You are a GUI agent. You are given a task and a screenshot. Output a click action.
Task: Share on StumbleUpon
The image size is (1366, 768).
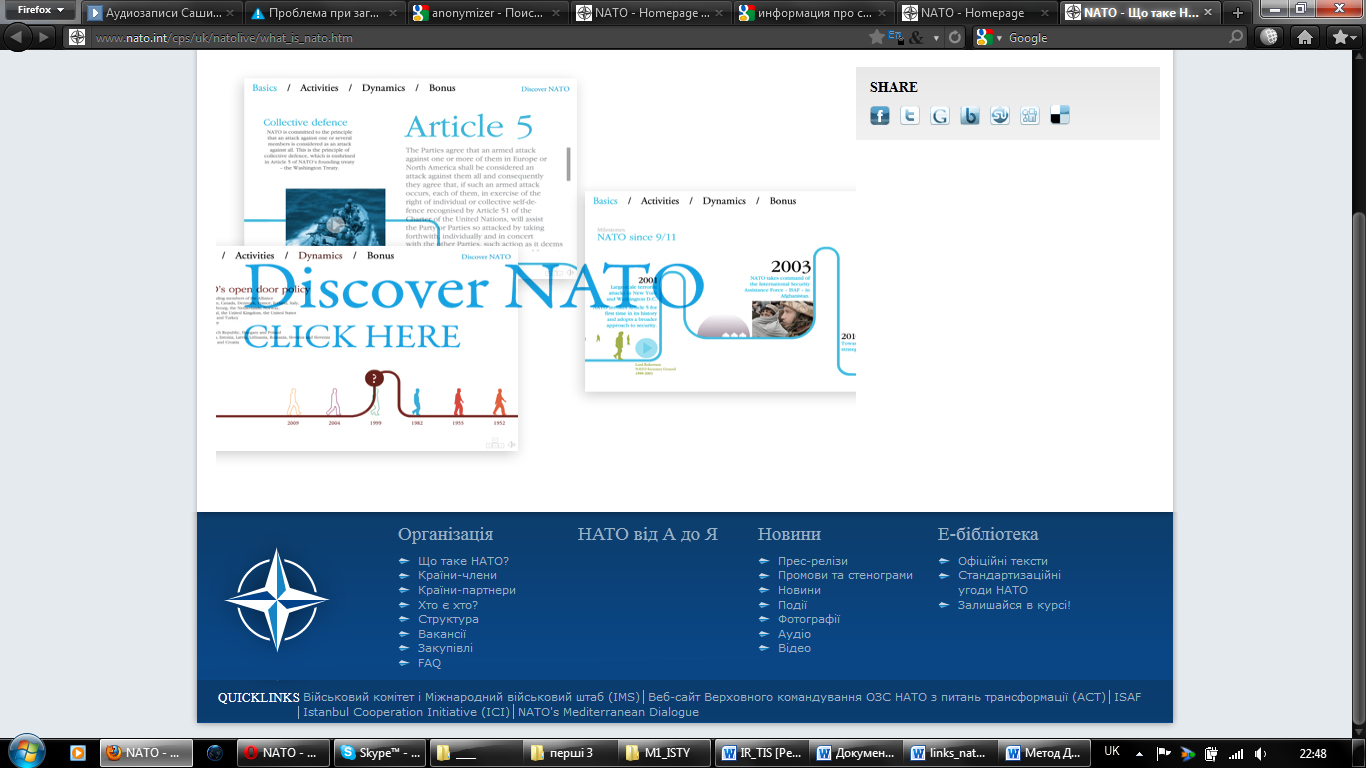[x=1000, y=116]
